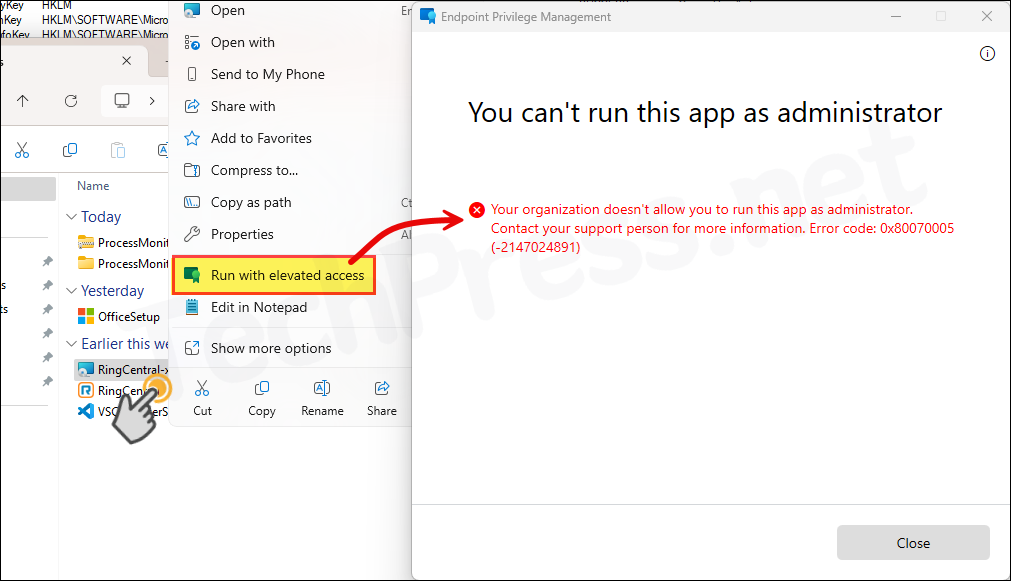Click the Send to My Phone icon
1011x581 pixels.
pyautogui.click(x=192, y=74)
